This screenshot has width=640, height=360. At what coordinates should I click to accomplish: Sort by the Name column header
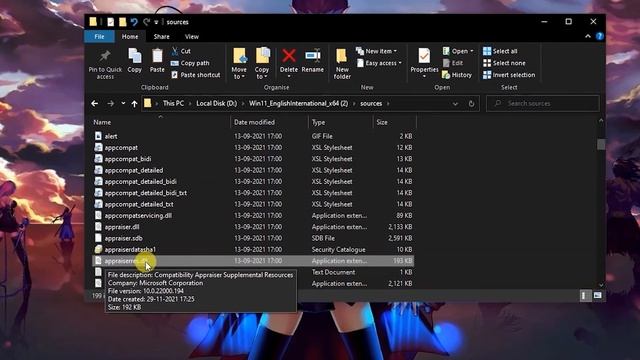(160, 122)
